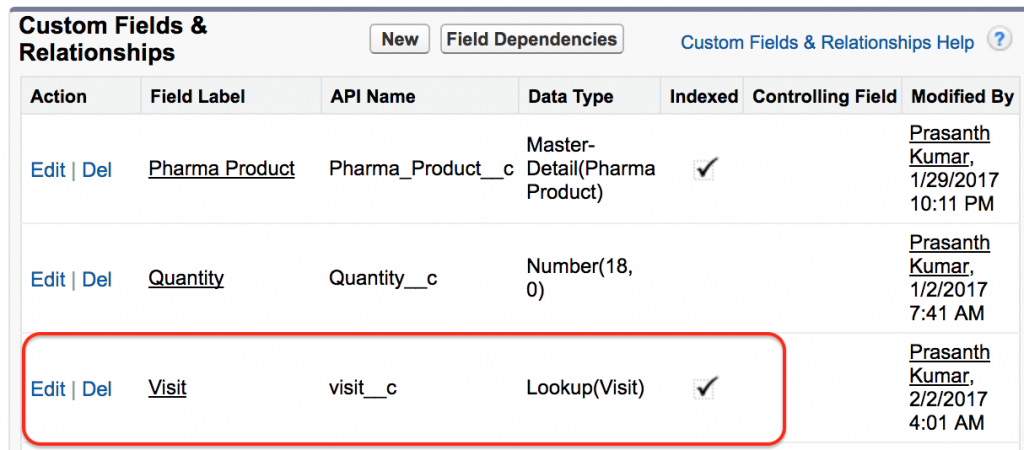Open the Quantity field label
1024x450 pixels.
coord(186,279)
